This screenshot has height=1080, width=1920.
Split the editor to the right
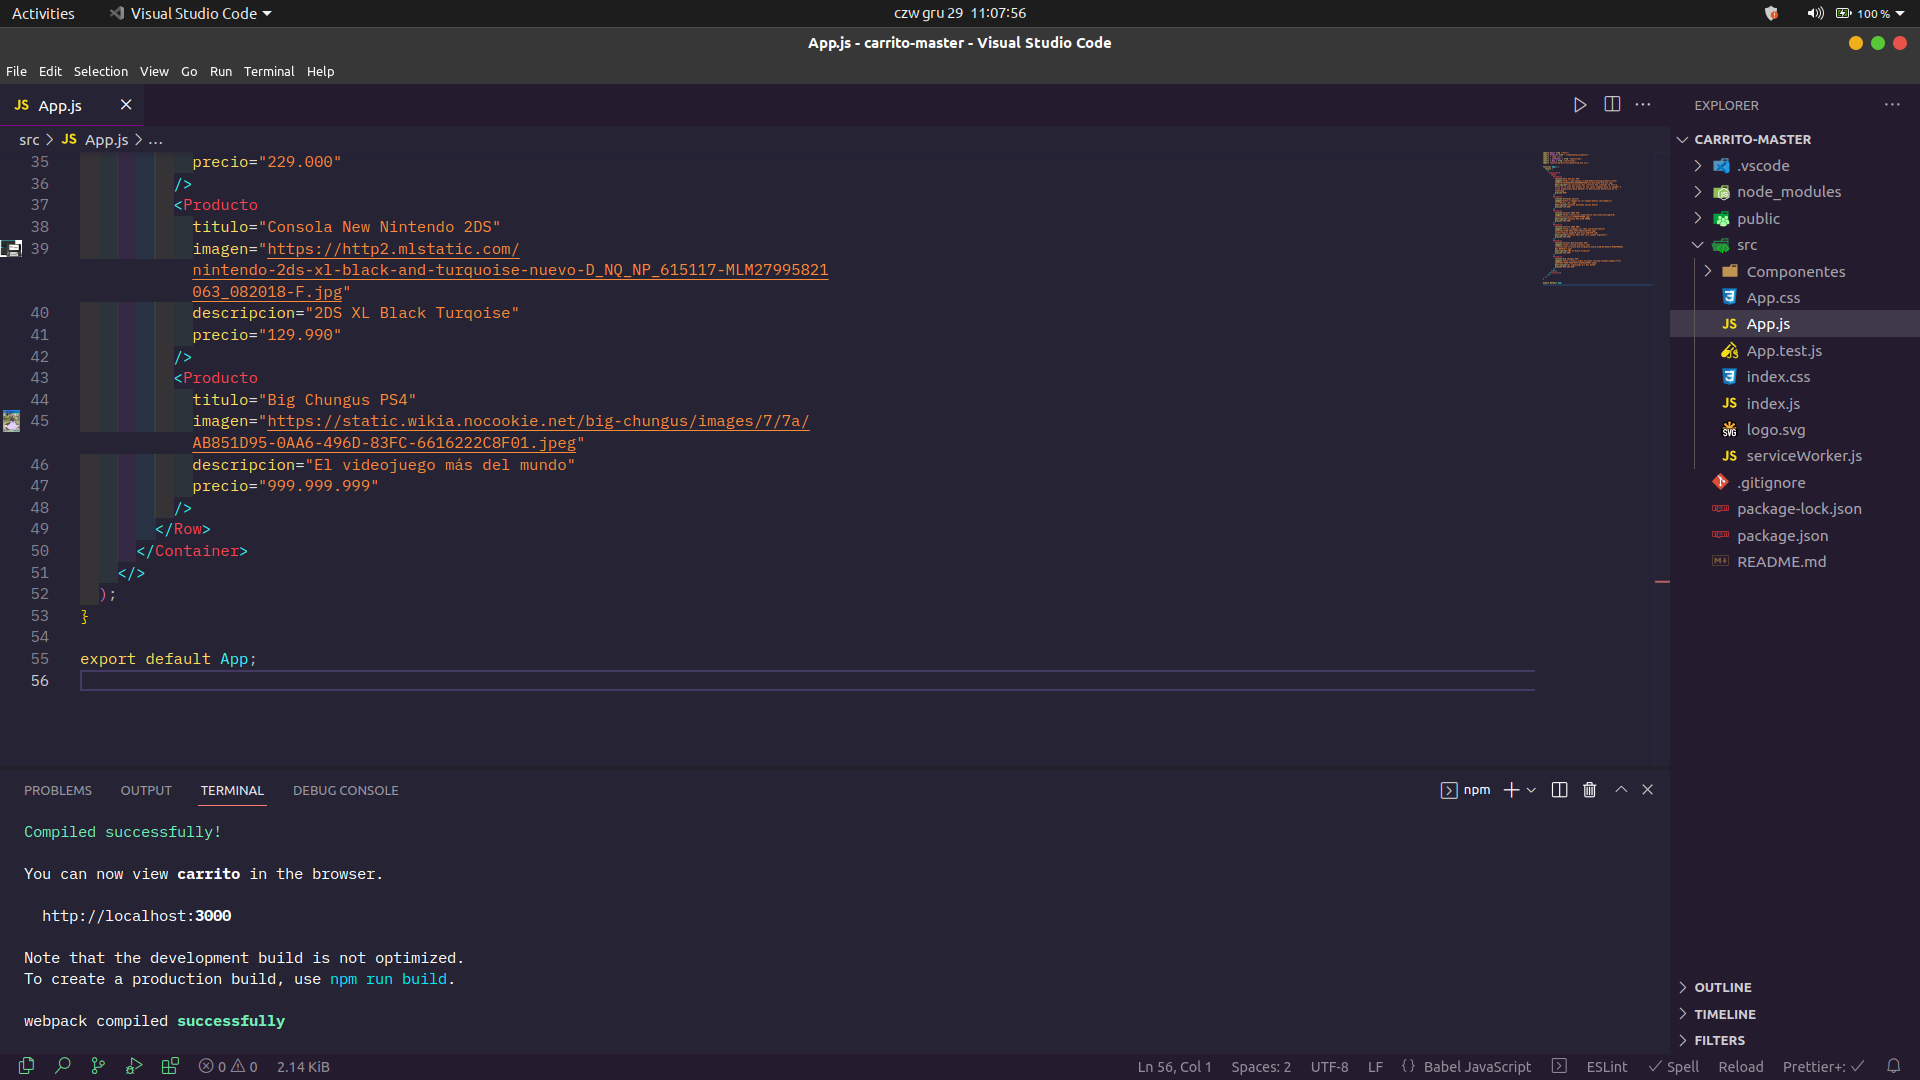coord(1612,105)
